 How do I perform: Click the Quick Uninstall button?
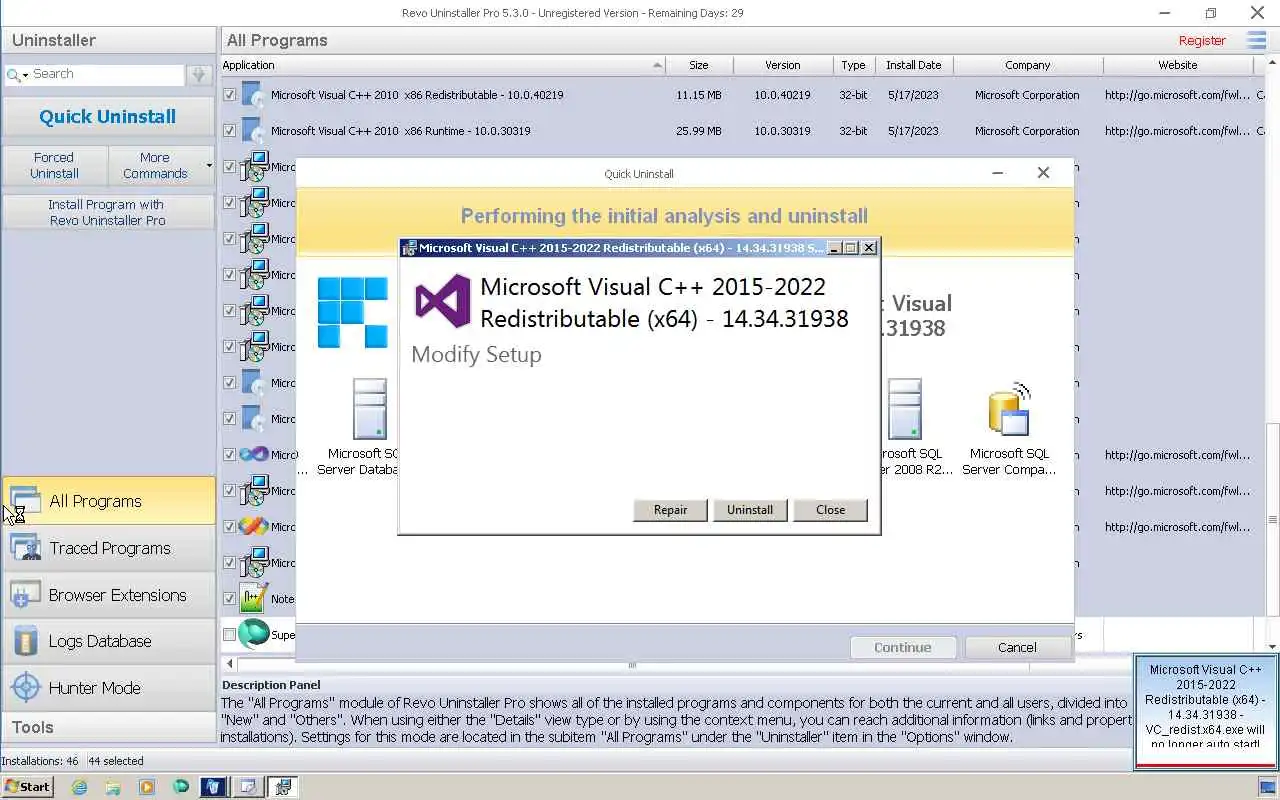click(x=108, y=117)
